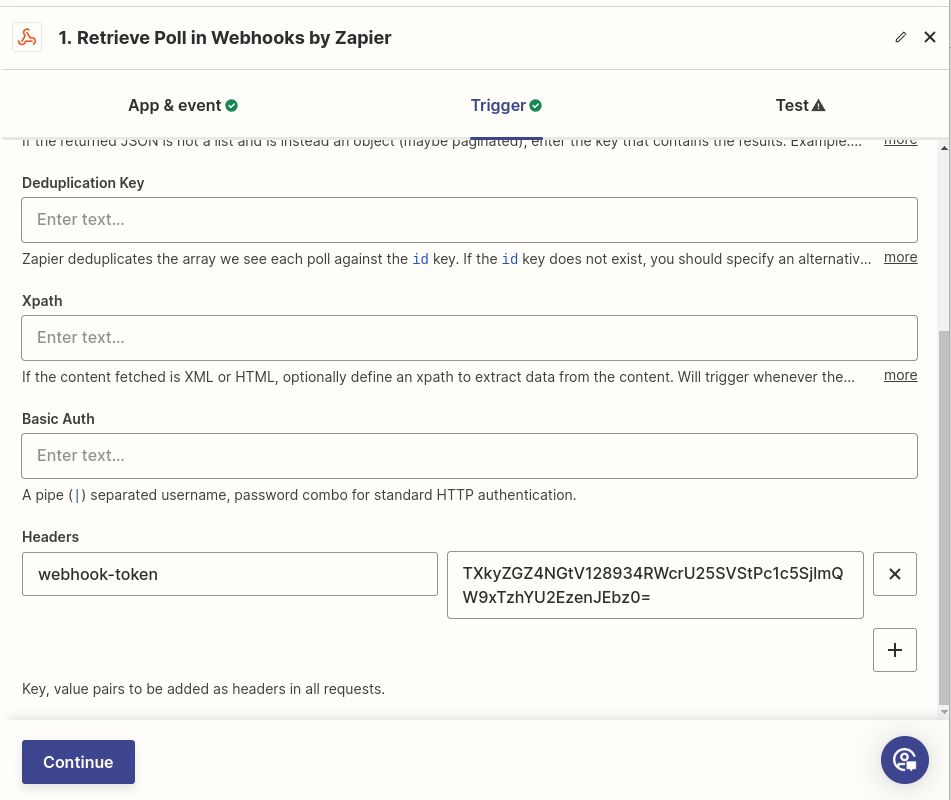Screen dimensions: 951x800
Task: Close the step editor panel
Action: 930,38
